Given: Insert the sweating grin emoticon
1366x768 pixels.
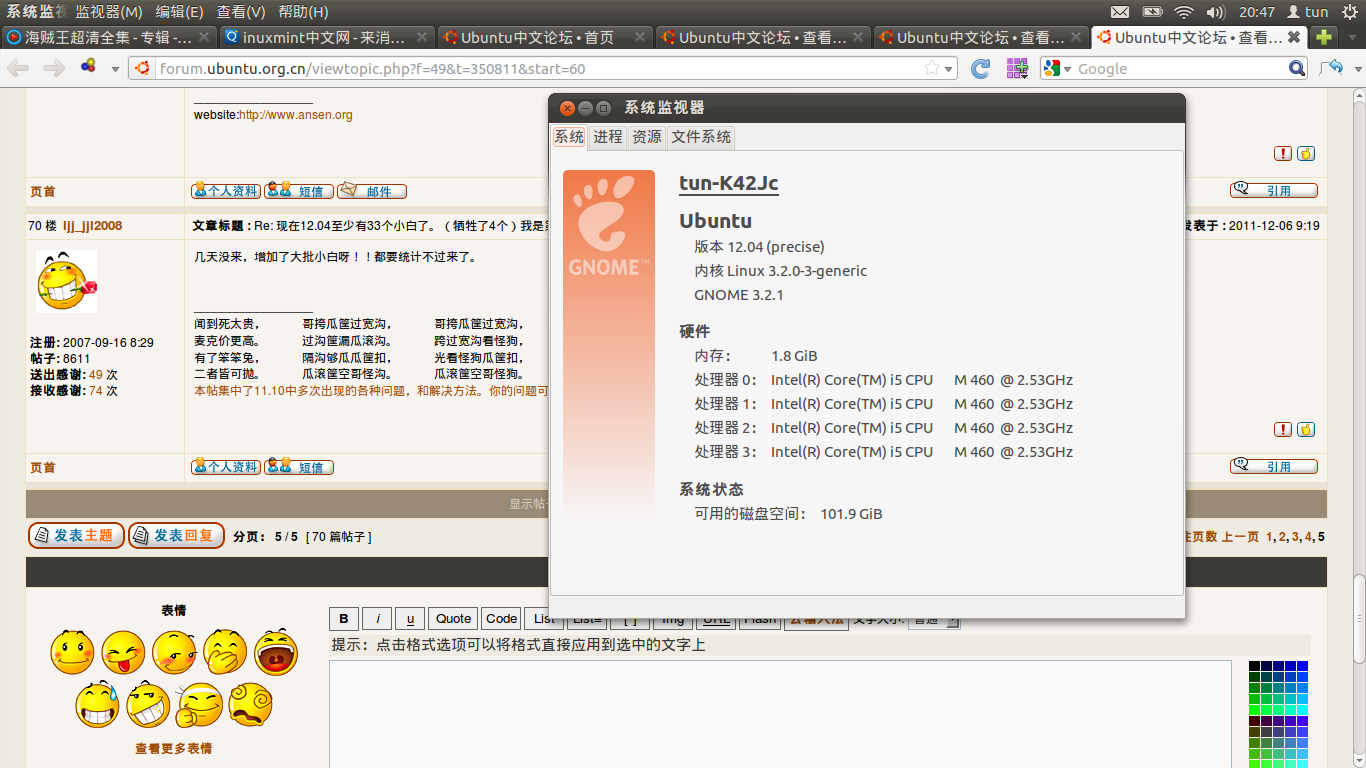Looking at the screenshot, I should tap(97, 704).
